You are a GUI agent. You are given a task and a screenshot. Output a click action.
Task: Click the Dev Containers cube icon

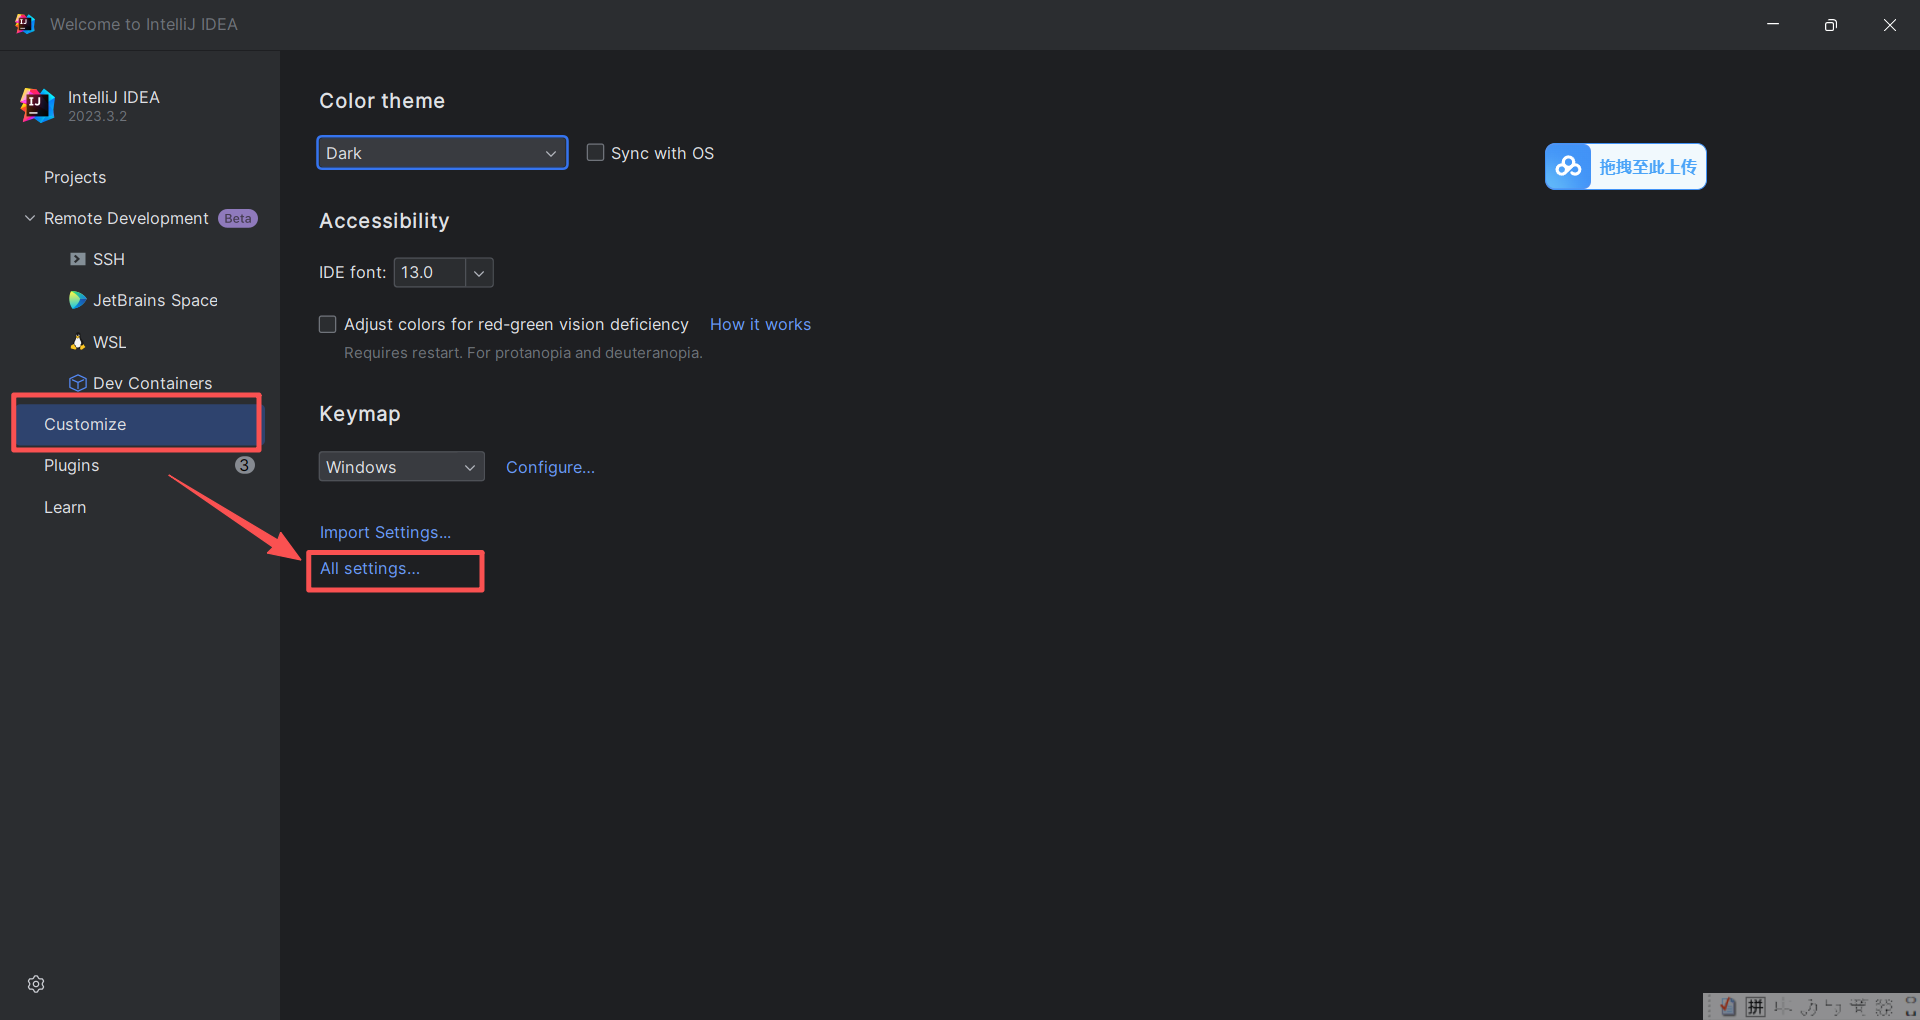tap(77, 383)
